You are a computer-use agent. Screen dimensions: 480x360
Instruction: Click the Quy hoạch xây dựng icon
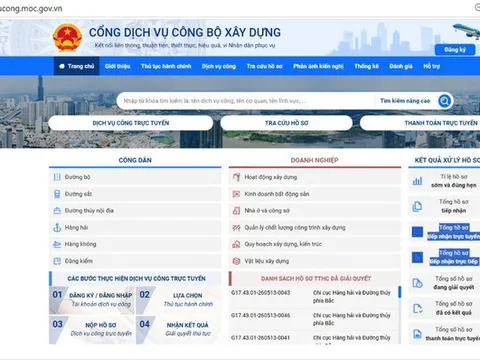pos(236,244)
